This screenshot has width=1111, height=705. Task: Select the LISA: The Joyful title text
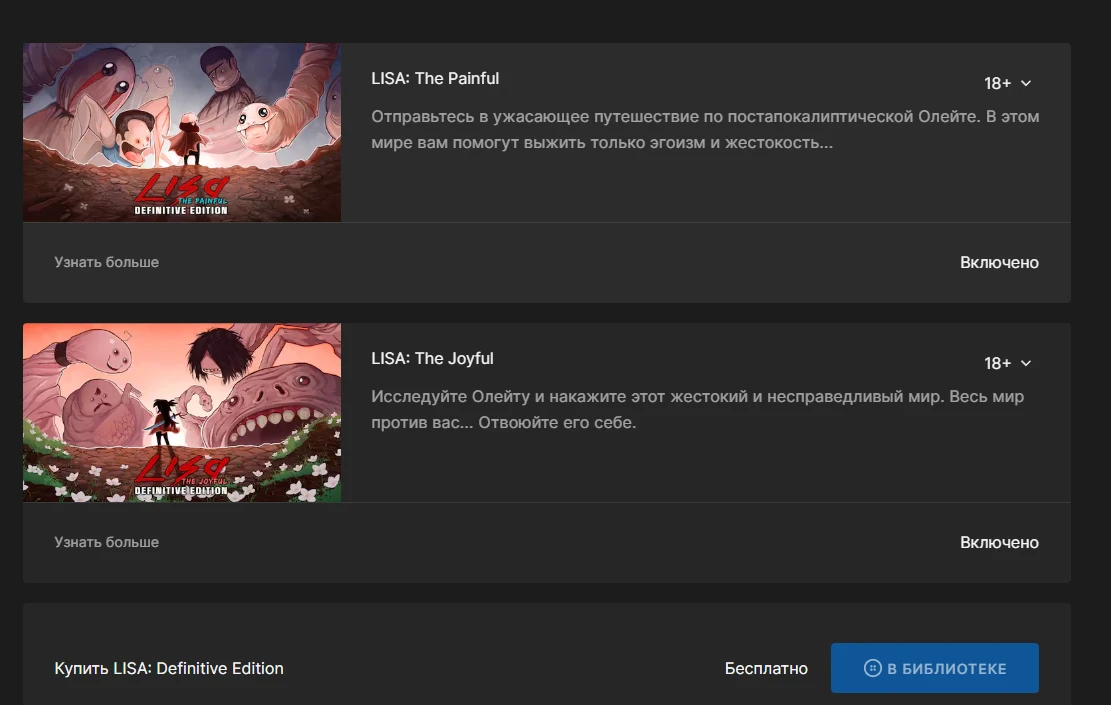click(x=432, y=359)
